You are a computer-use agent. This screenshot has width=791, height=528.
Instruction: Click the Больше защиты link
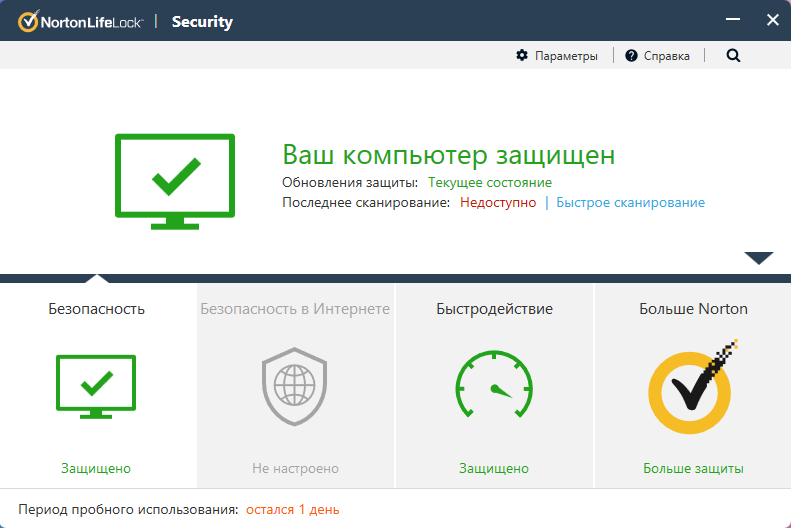(693, 468)
